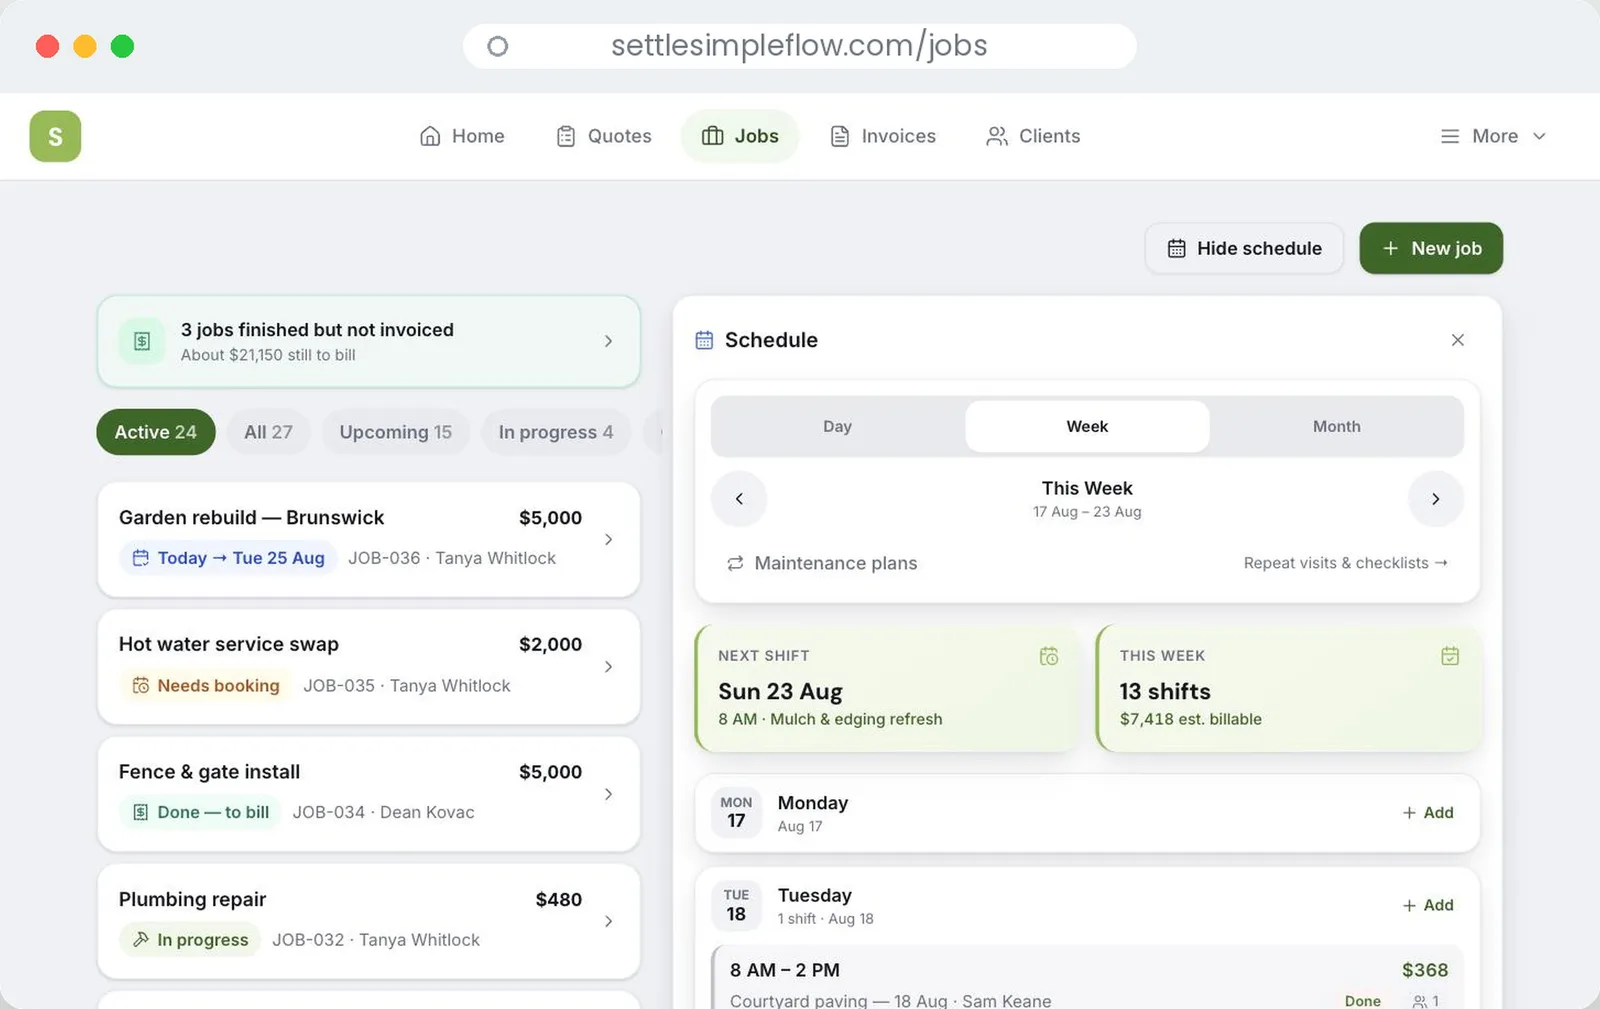Screen dimensions: 1600x1009
Task: Switch schedule to Month view
Action: (x=1336, y=426)
